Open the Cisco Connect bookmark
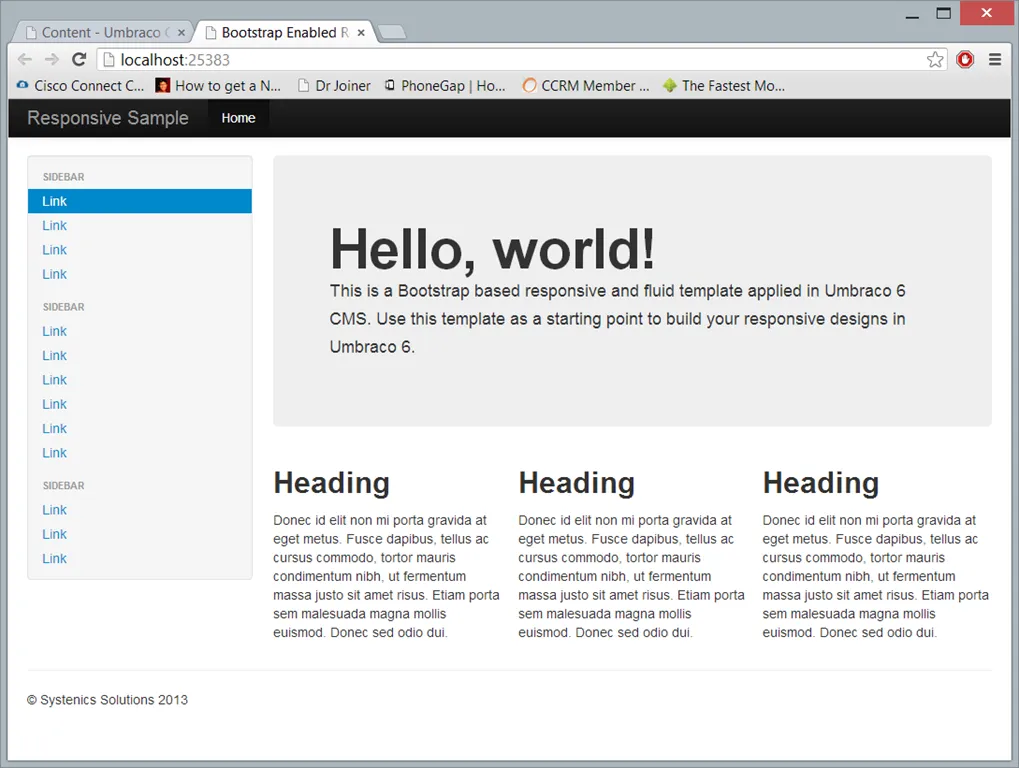The image size is (1019, 768). (81, 86)
